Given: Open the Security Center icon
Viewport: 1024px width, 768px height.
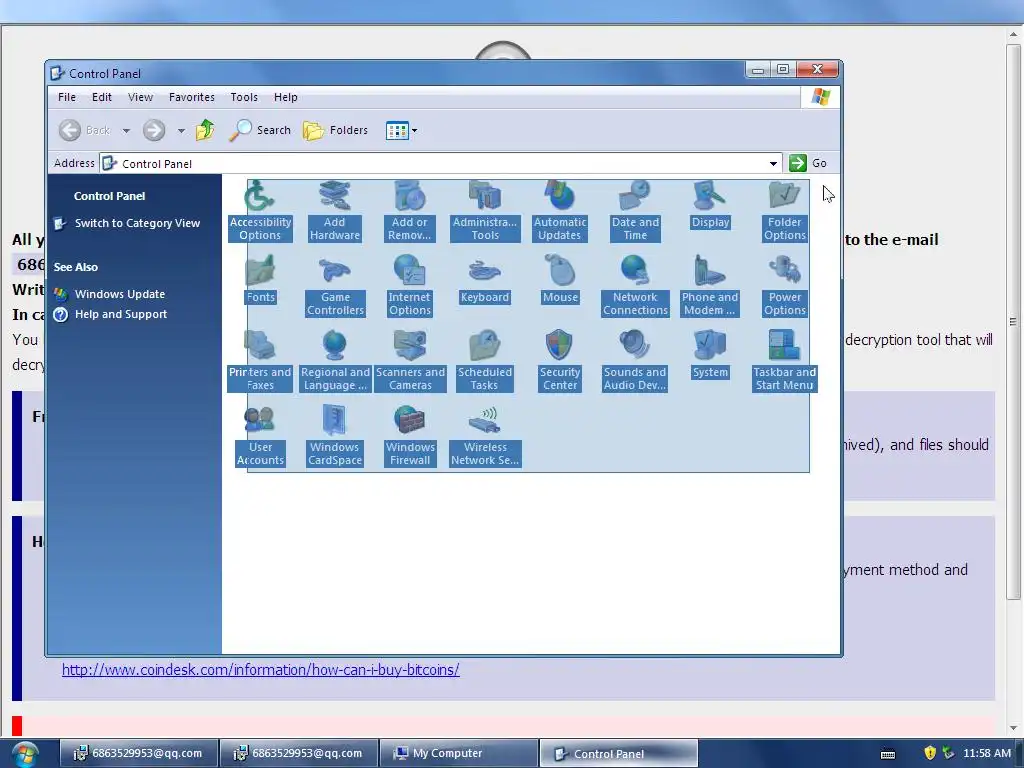Looking at the screenshot, I should point(560,360).
